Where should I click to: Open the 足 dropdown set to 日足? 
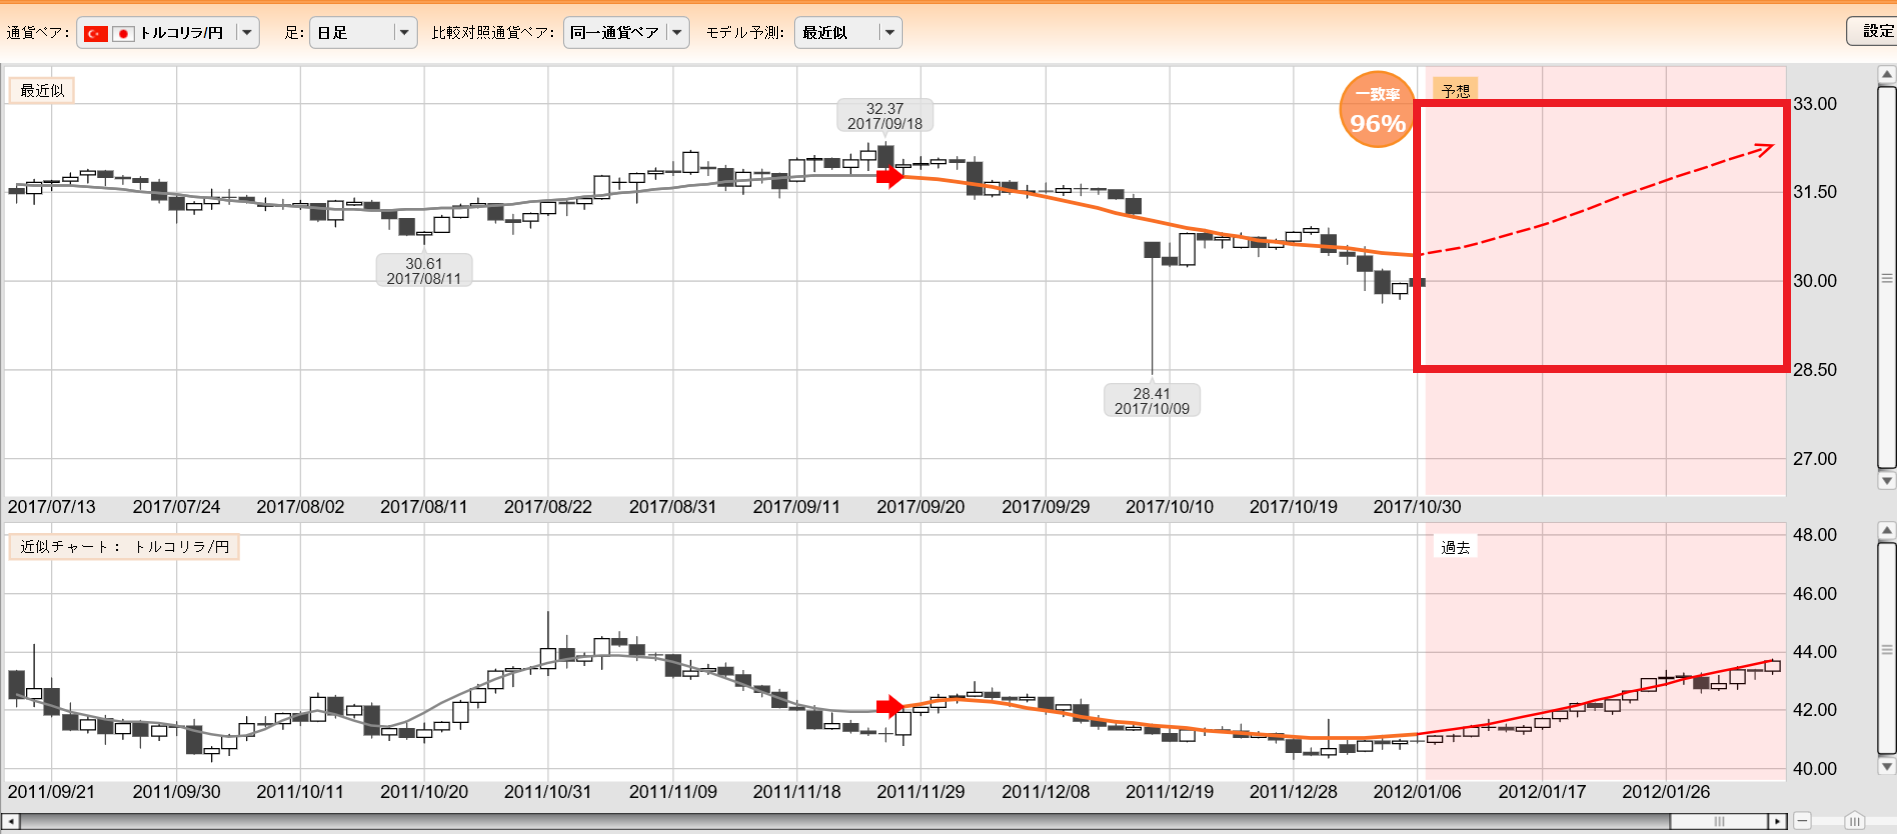coord(363,33)
